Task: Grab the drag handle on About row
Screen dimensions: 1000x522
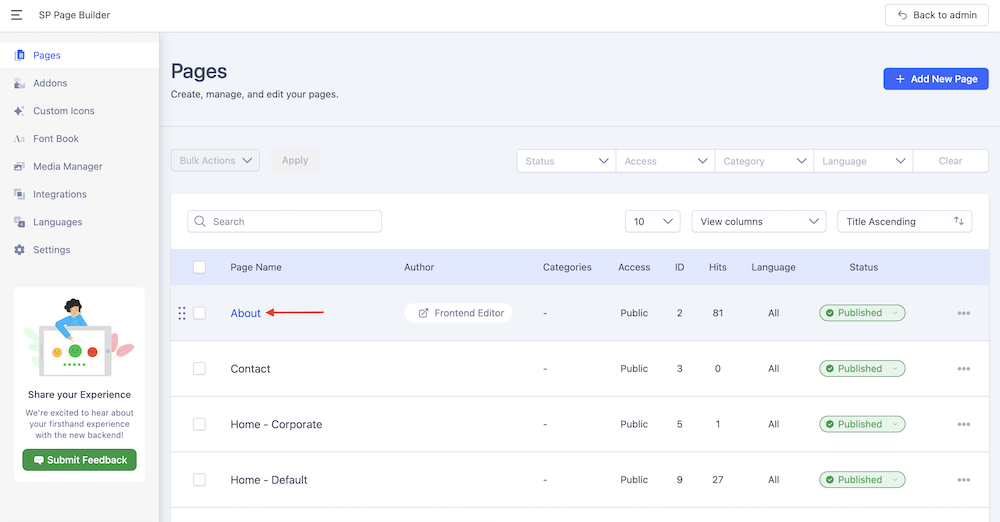Action: coord(181,313)
